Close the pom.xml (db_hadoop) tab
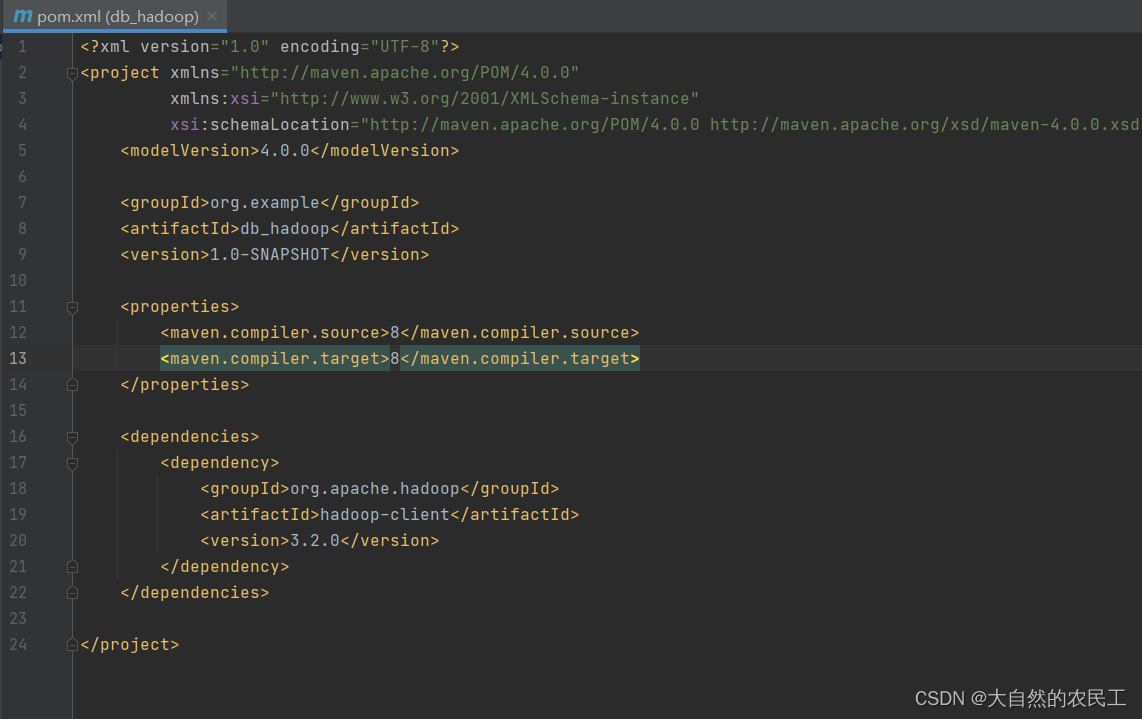The image size is (1142, 719). pos(211,17)
